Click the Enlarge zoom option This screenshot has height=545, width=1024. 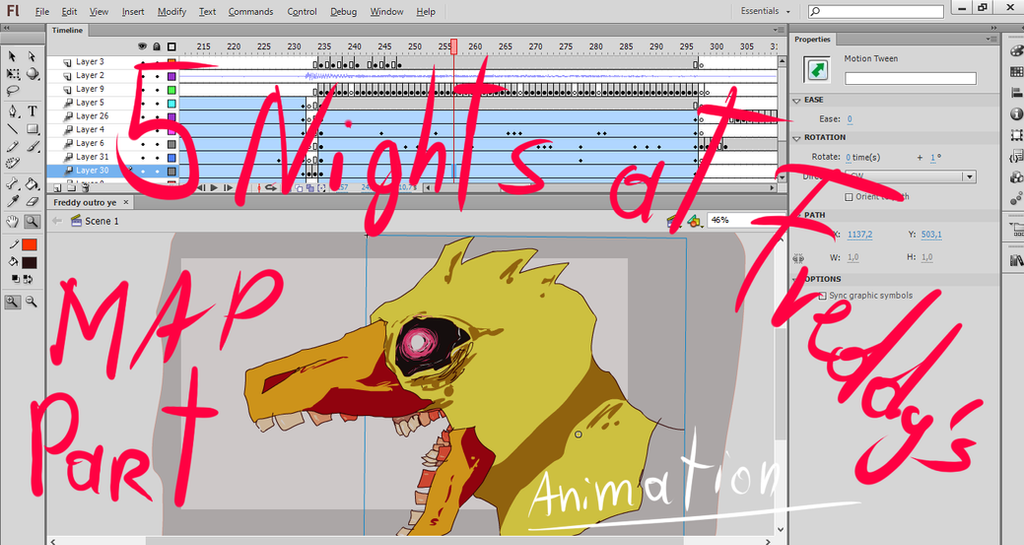12,302
